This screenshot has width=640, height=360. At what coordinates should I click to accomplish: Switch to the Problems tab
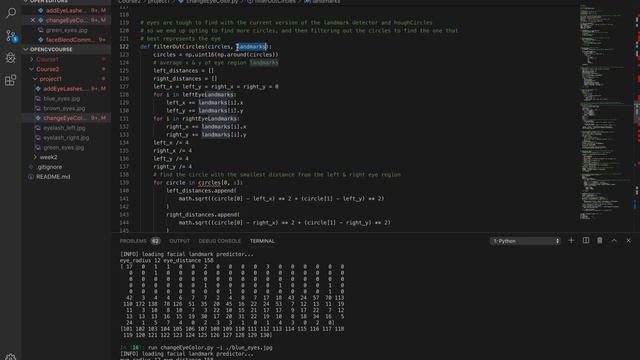pos(133,241)
